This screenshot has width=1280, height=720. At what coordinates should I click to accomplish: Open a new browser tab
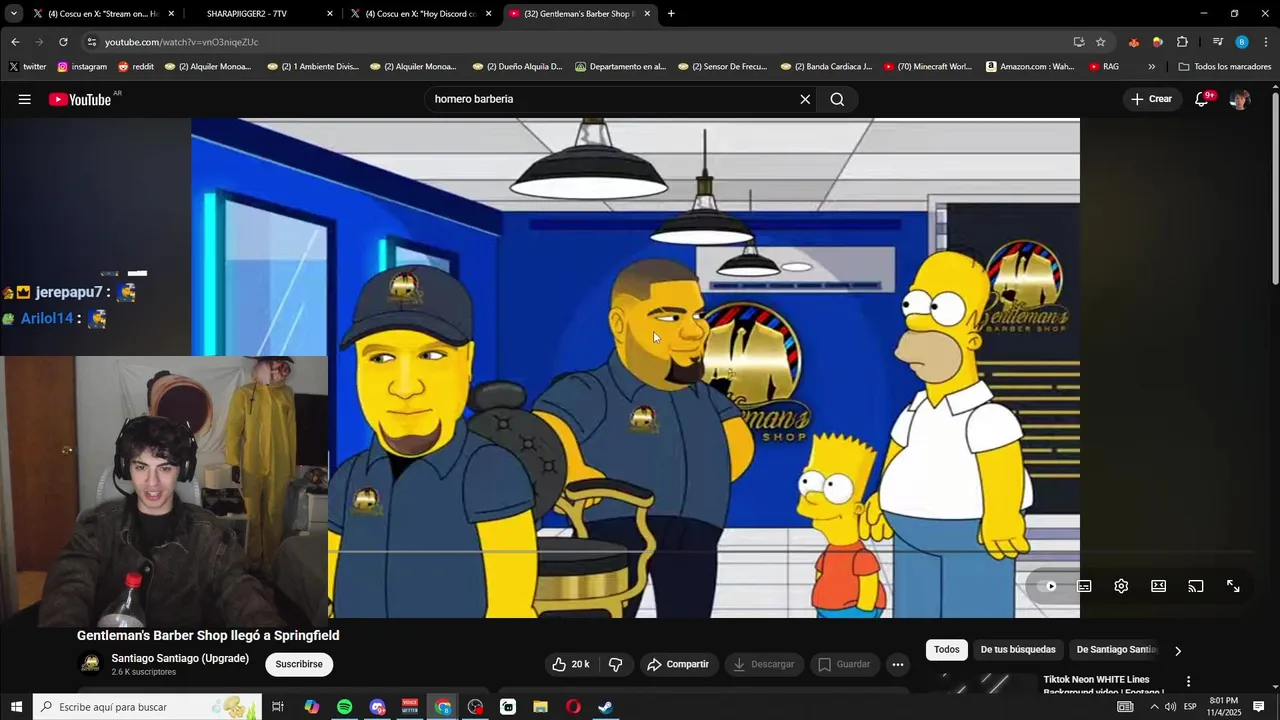coord(671,14)
